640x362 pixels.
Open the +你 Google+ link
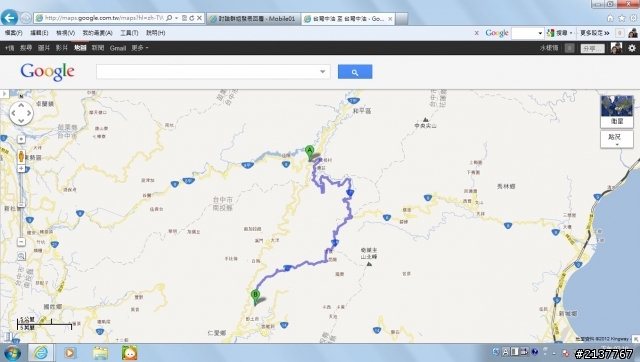click(9, 48)
